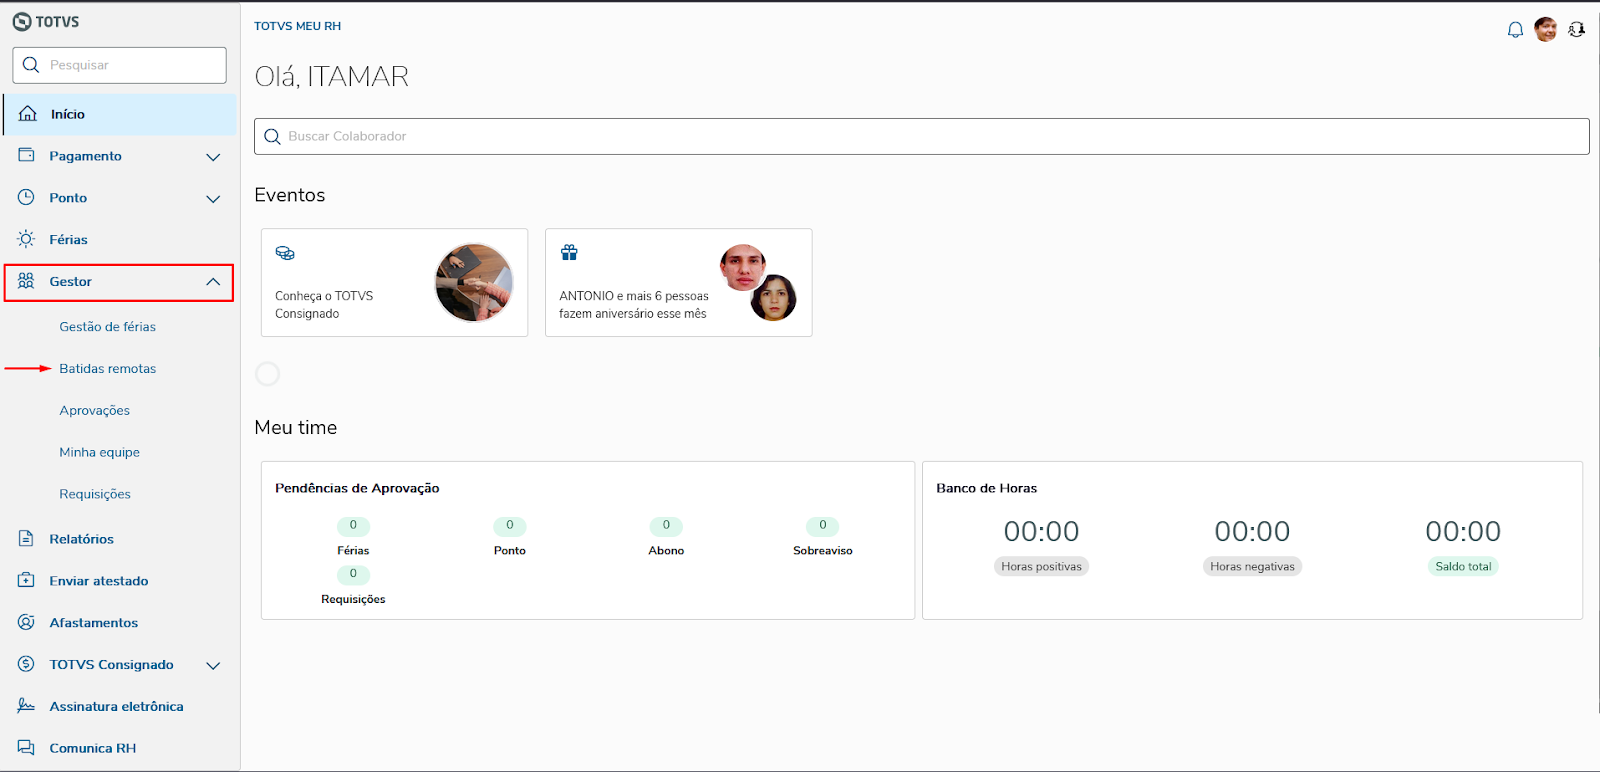Click the TOTVS MEU RH breadcrumb link
This screenshot has height=772, width=1600.
coord(297,26)
